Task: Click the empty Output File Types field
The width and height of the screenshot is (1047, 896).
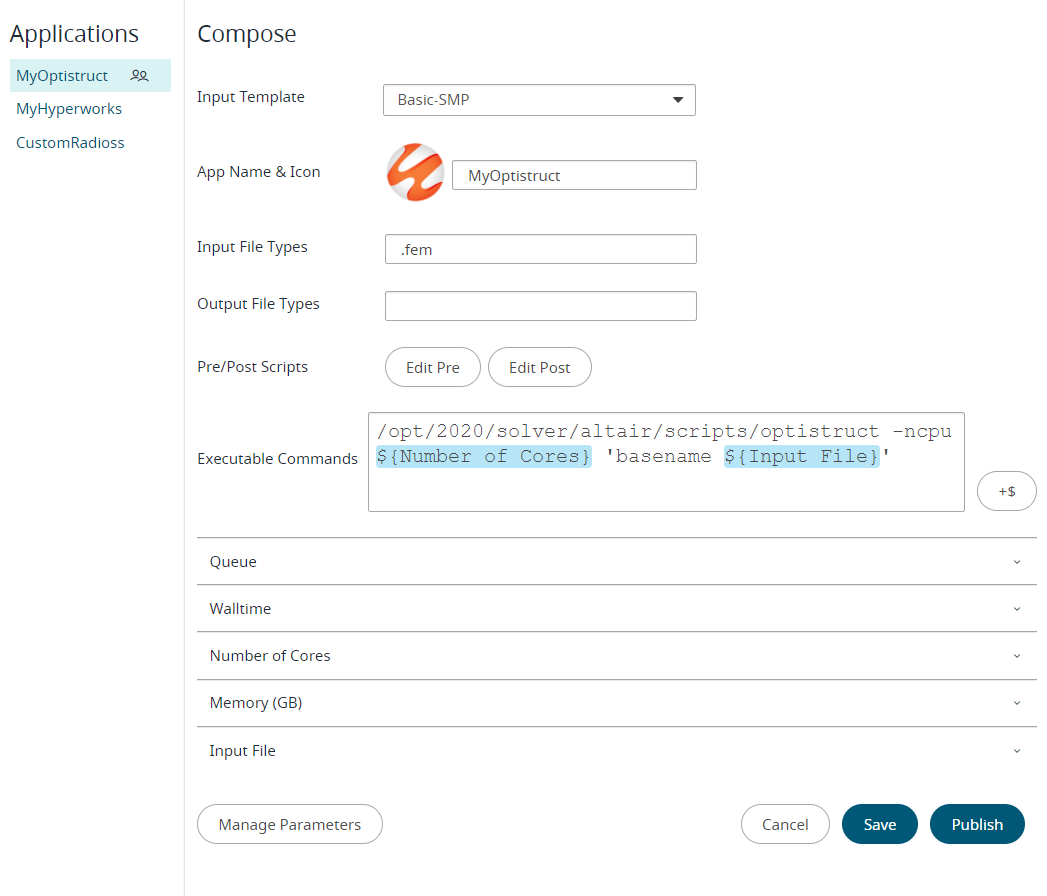Action: (x=540, y=306)
